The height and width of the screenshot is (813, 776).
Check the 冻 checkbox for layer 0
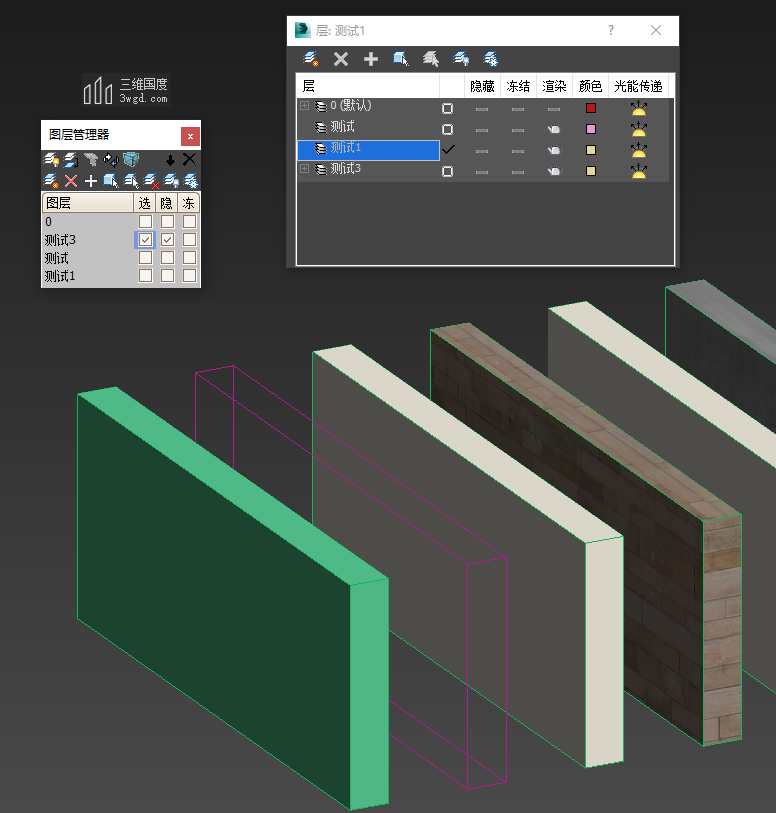pos(189,222)
